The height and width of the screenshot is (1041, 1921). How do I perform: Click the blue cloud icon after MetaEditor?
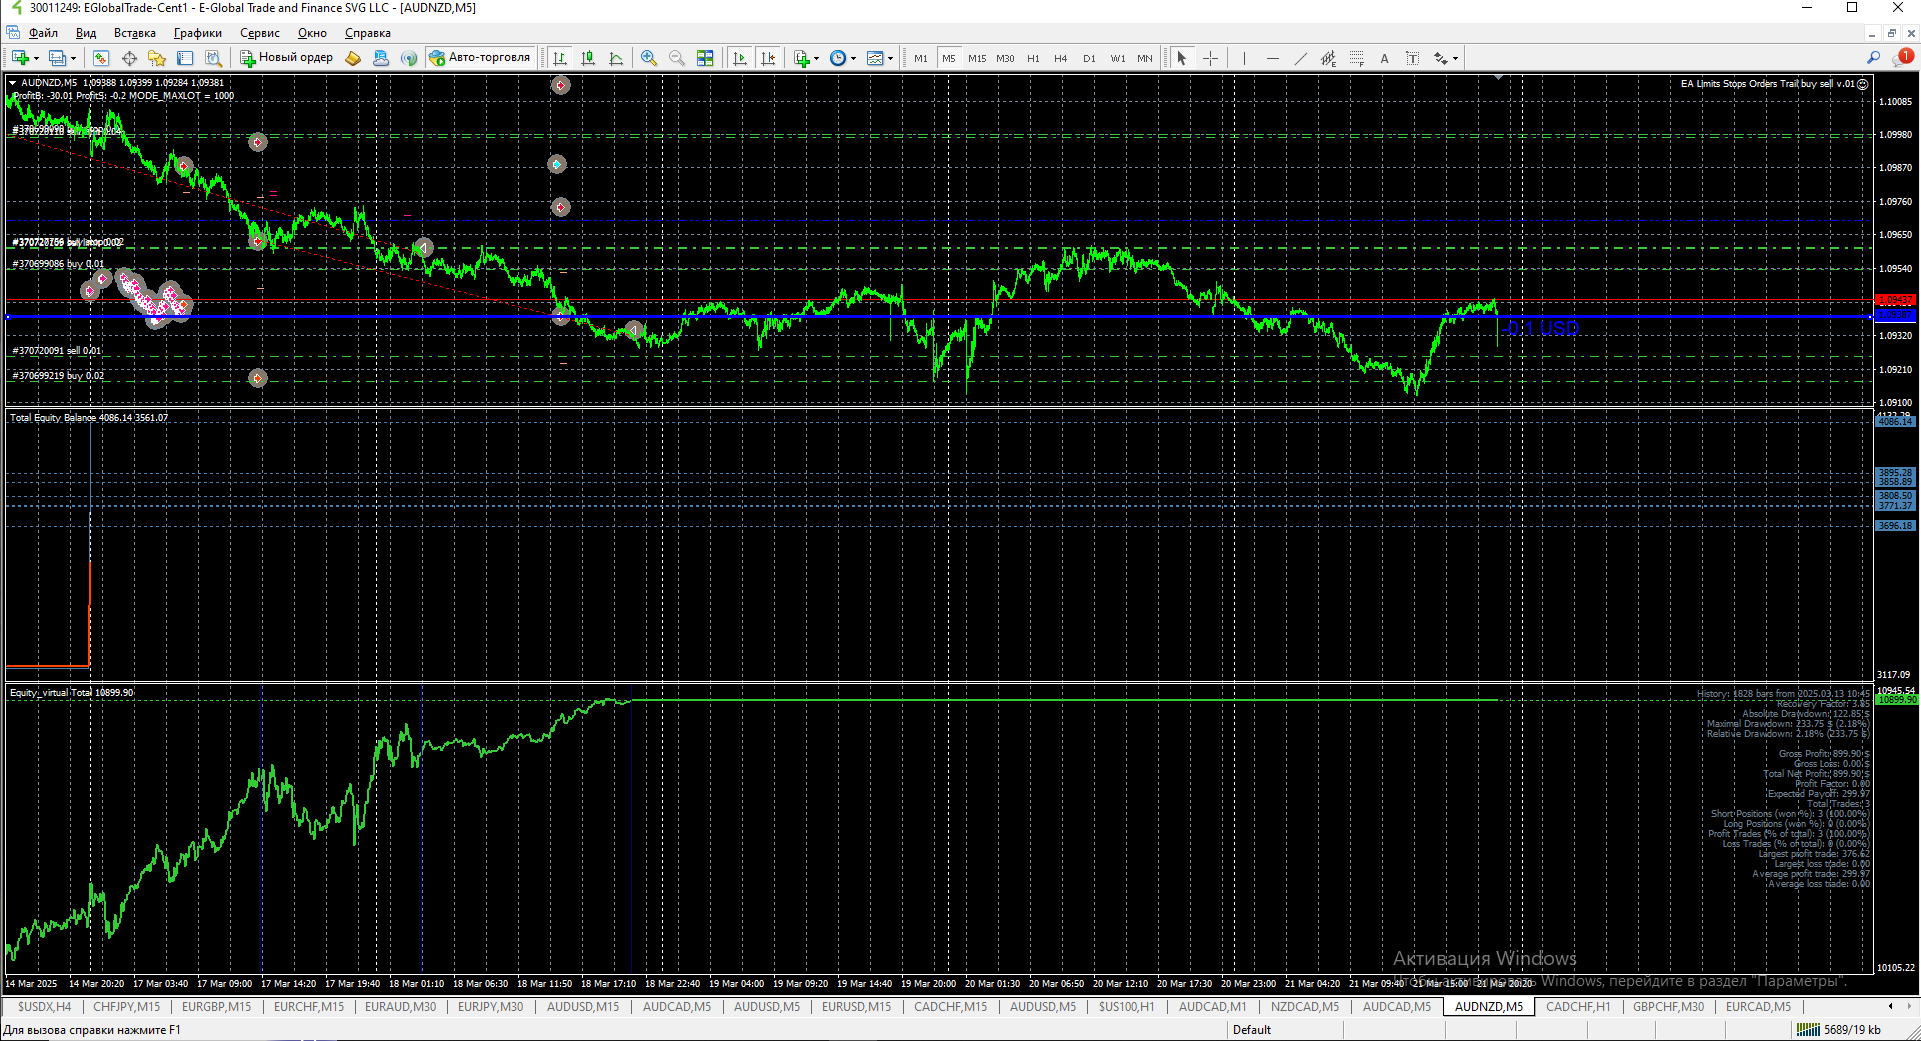tap(381, 58)
